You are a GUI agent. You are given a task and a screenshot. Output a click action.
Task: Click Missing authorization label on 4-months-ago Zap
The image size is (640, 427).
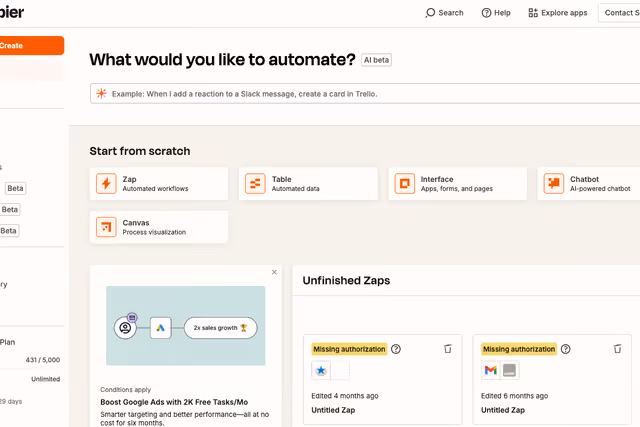(x=349, y=349)
